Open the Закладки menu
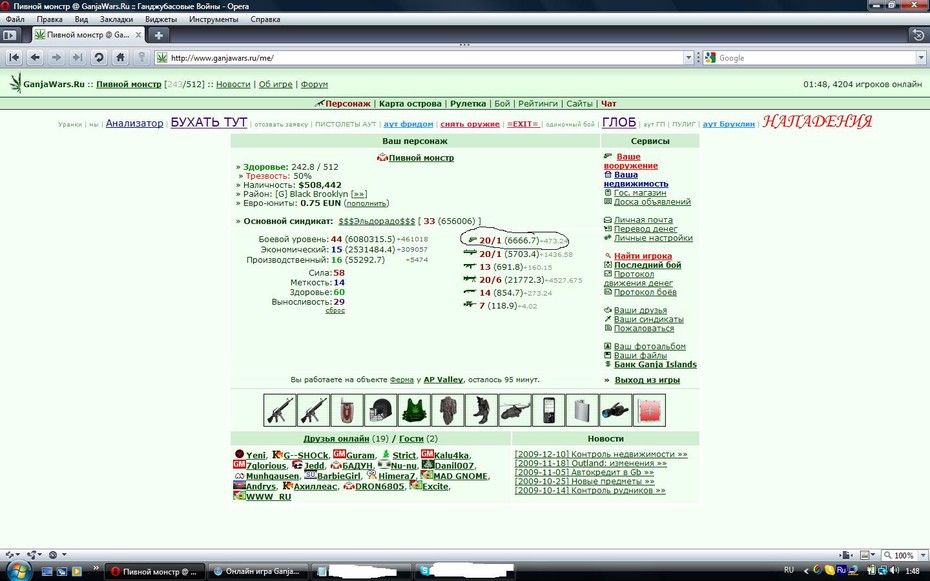 click(116, 19)
